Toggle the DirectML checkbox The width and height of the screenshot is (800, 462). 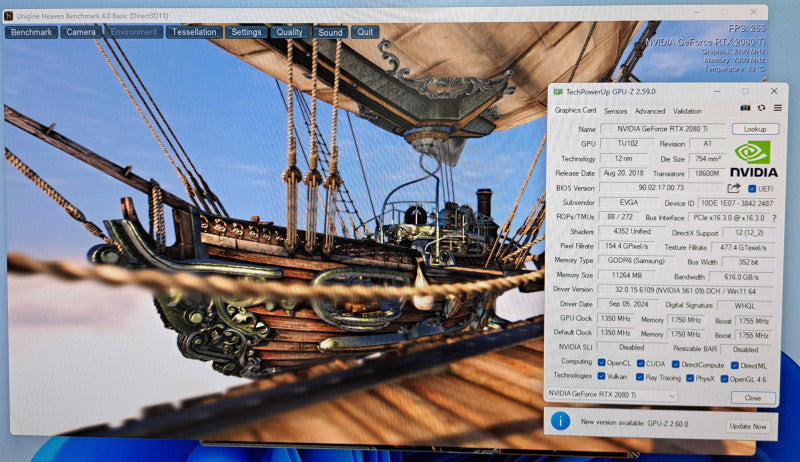735,365
